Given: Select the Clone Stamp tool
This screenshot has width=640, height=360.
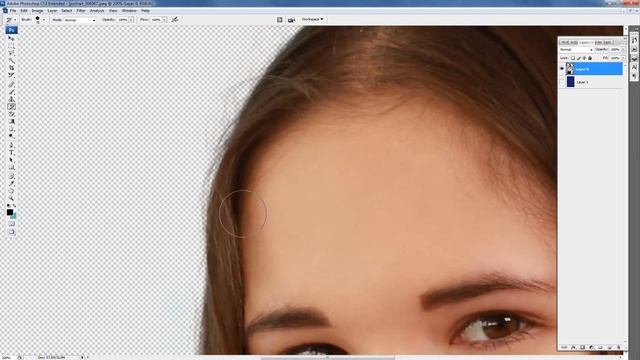Looking at the screenshot, I should click(x=11, y=99).
